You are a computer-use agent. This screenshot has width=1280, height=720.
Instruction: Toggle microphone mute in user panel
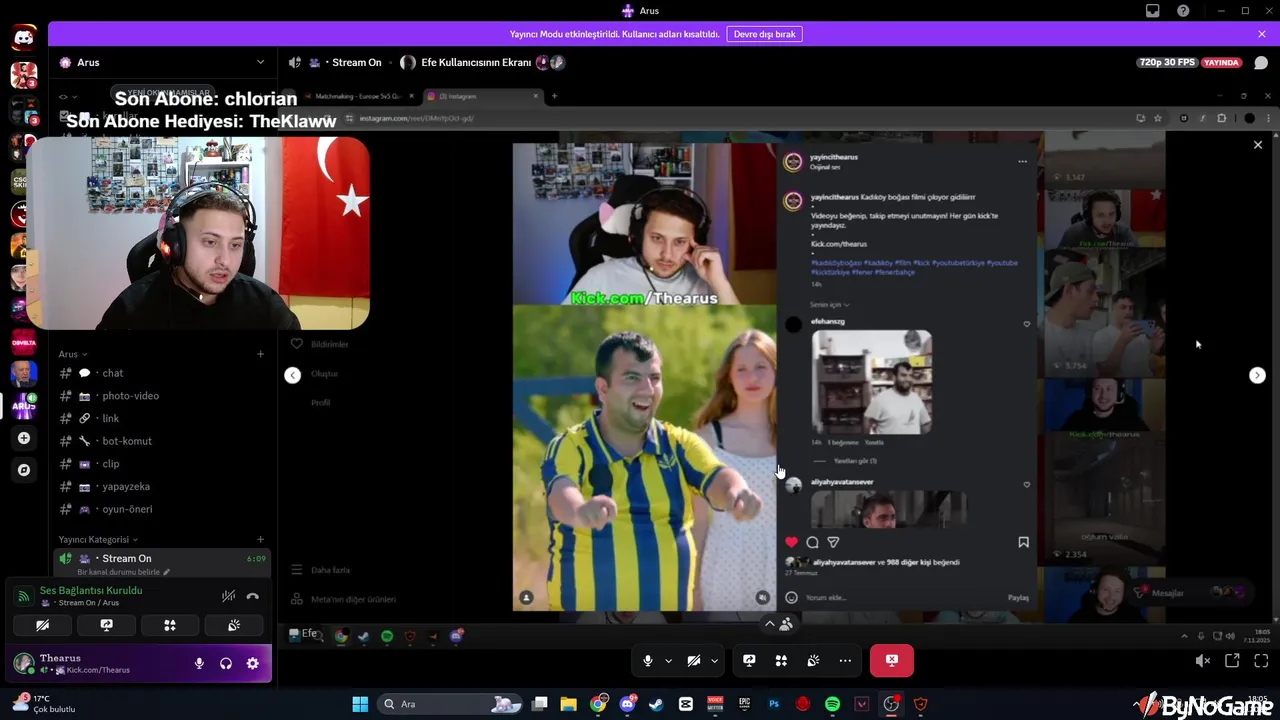199,663
